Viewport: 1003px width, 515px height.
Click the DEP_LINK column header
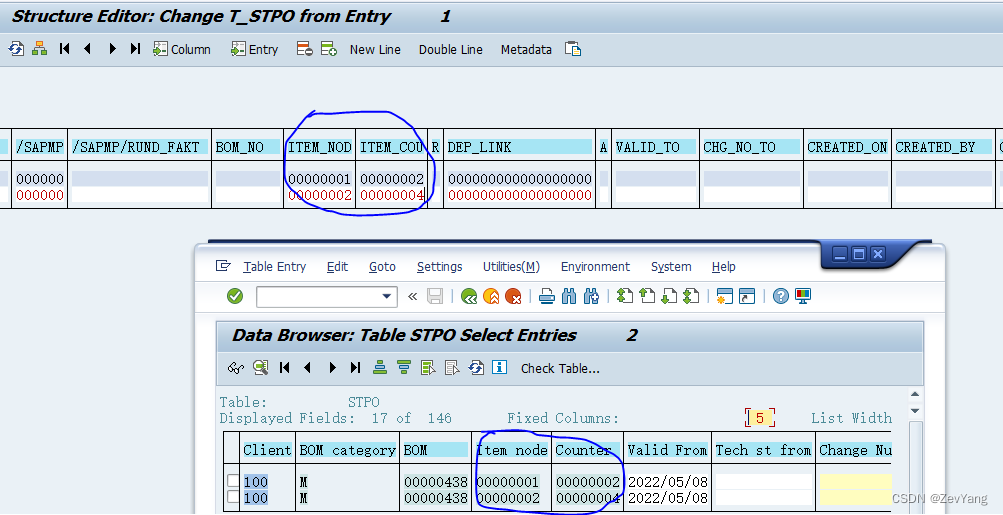[519, 147]
